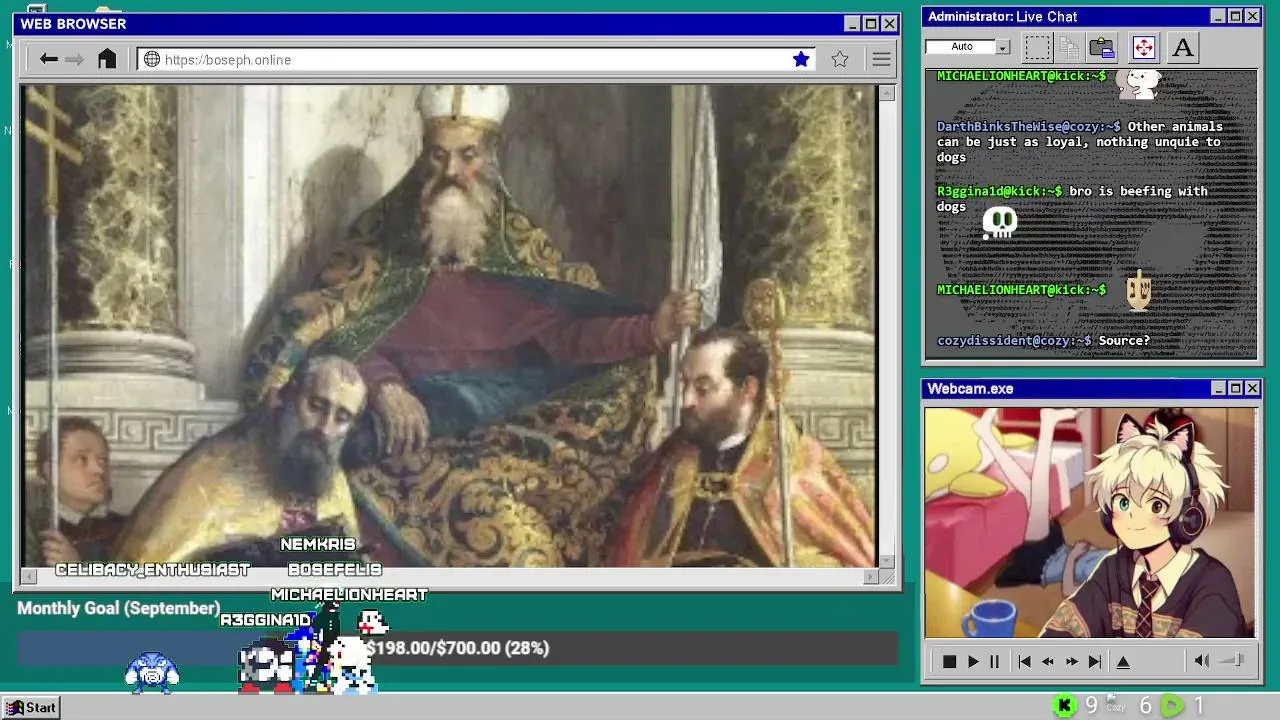Mute using the speaker icon in Webcam.exe
Image resolution: width=1280 pixels, height=720 pixels.
[1202, 661]
